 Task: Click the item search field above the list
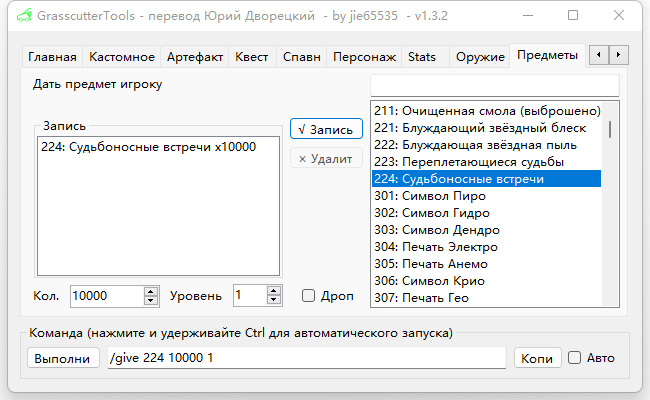[494, 85]
